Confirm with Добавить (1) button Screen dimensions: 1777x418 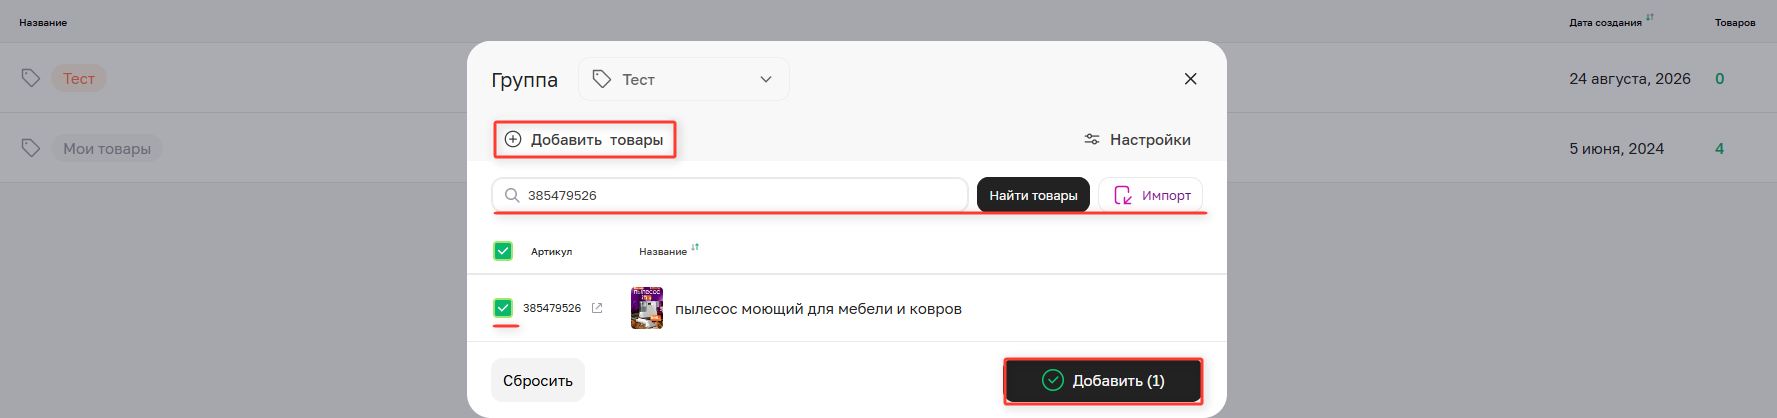1103,381
